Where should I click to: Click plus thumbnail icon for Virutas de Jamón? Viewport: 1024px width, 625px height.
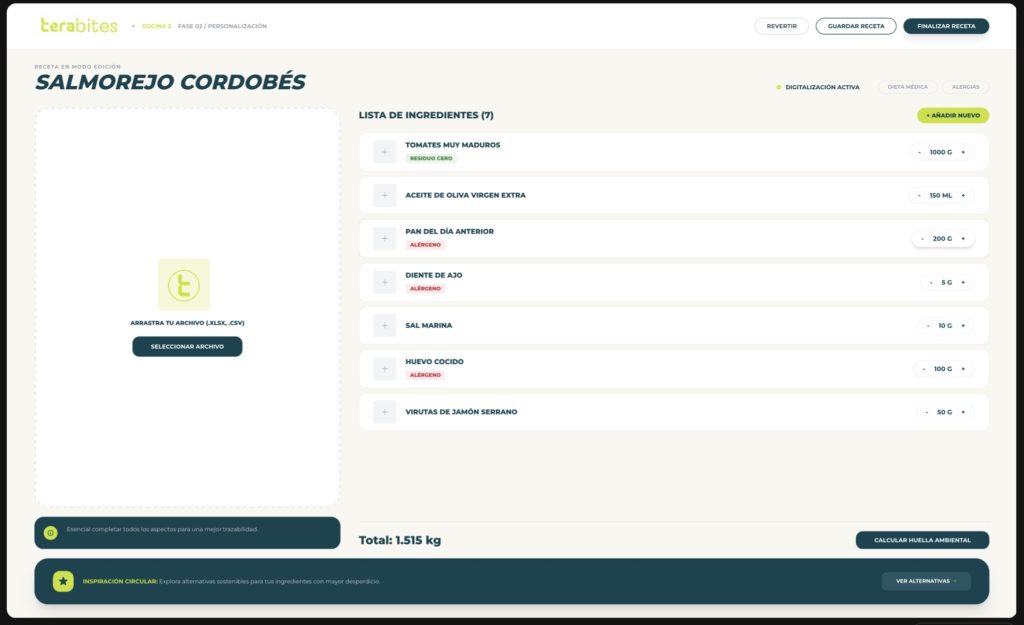(x=384, y=412)
